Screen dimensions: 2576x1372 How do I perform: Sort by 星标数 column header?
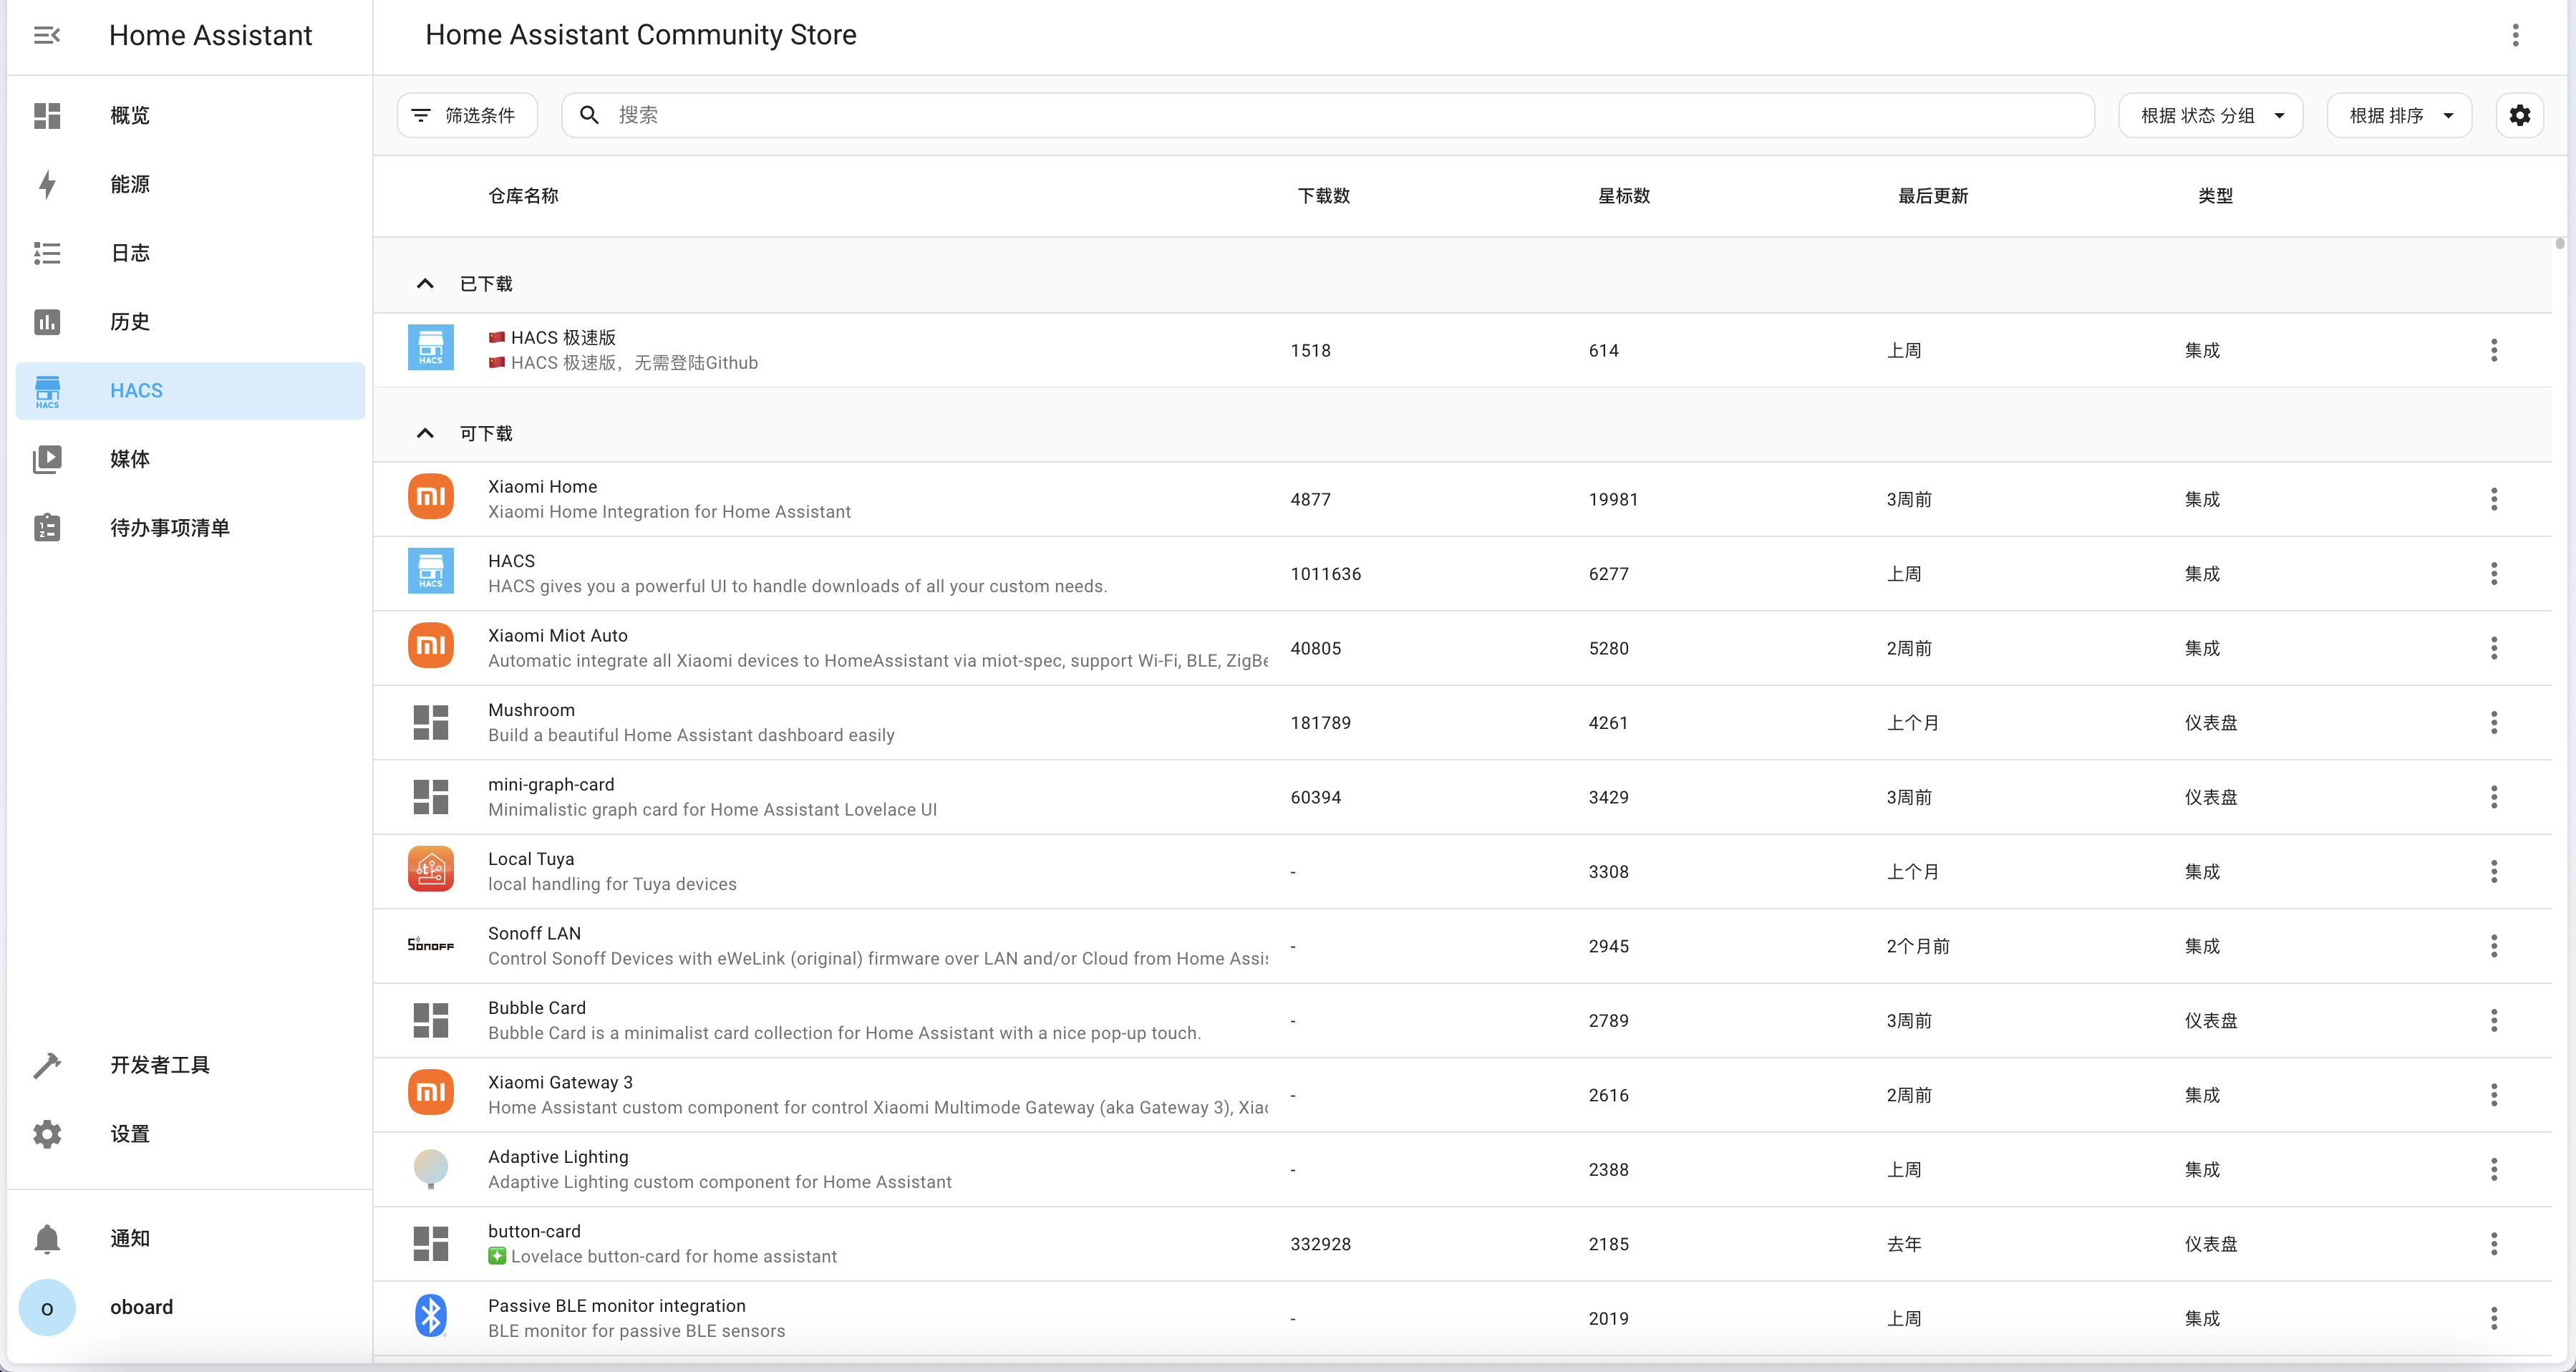point(1623,196)
